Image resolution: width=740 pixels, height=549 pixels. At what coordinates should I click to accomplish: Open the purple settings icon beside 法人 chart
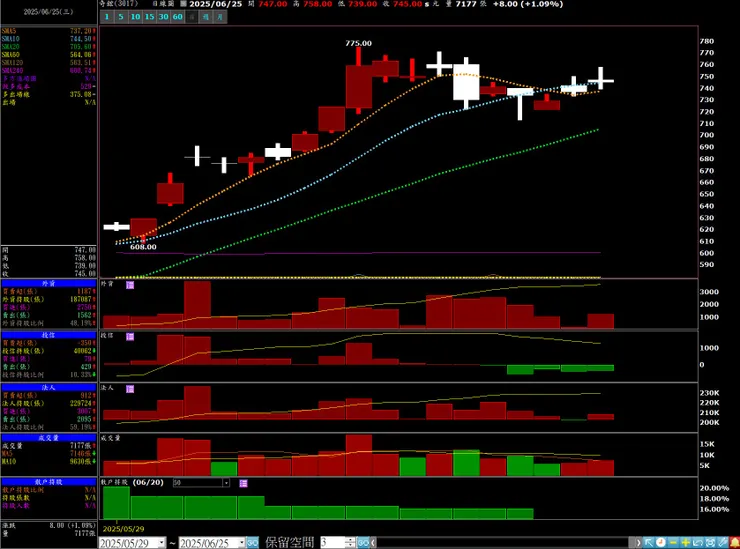(130, 389)
